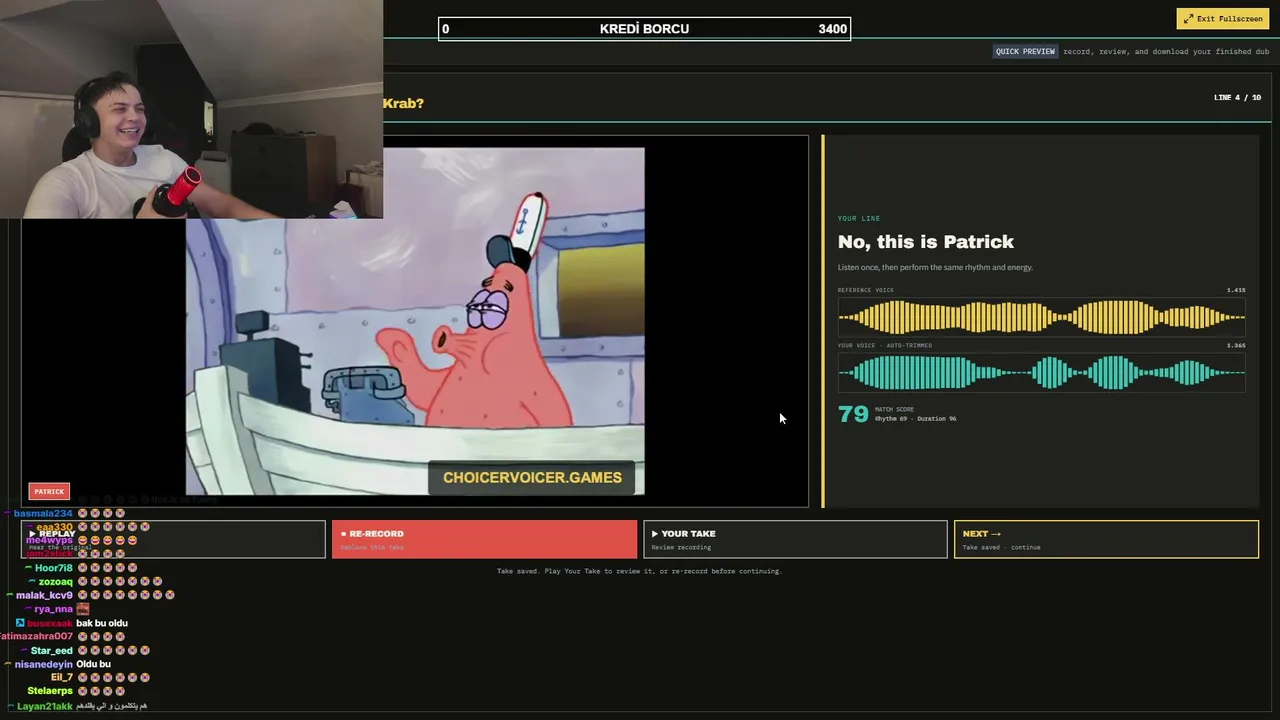Click chat username malak_kcv9

pyautogui.click(x=44, y=596)
